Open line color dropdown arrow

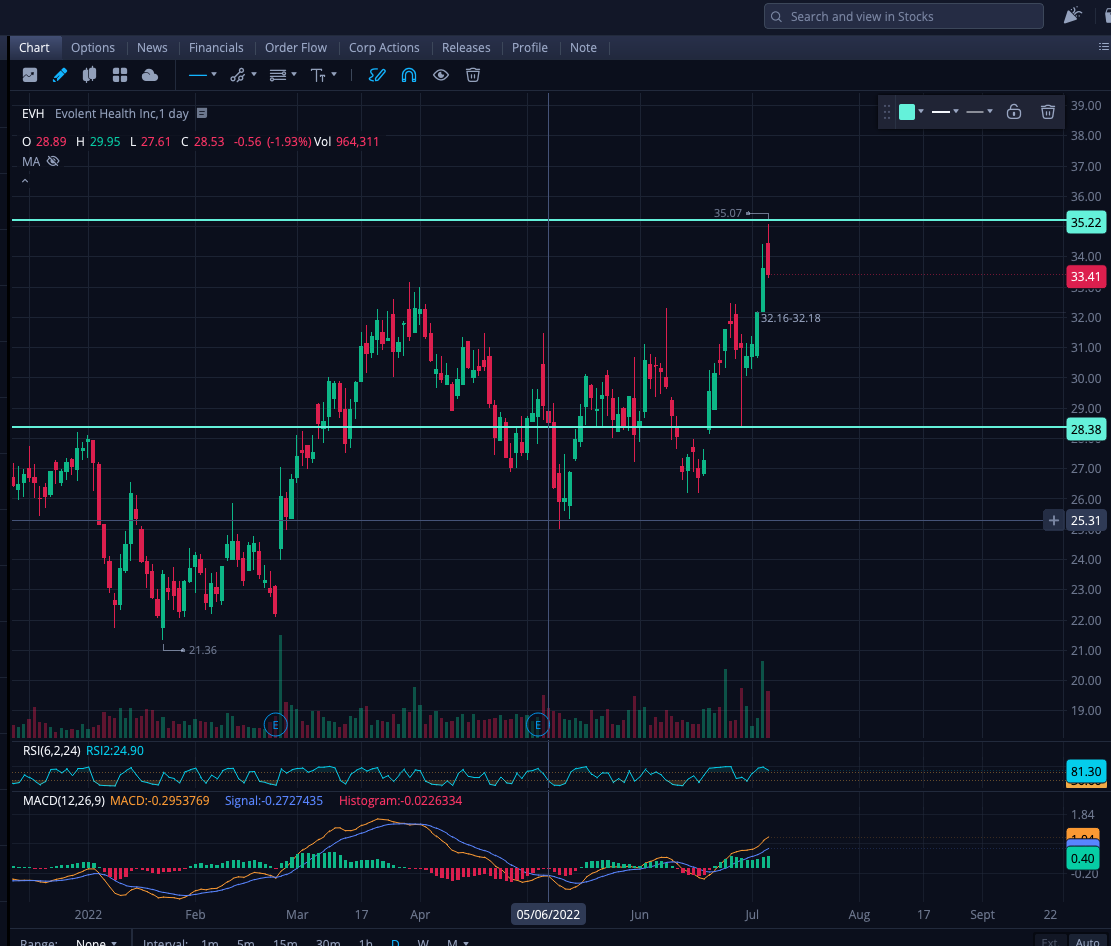[x=921, y=112]
